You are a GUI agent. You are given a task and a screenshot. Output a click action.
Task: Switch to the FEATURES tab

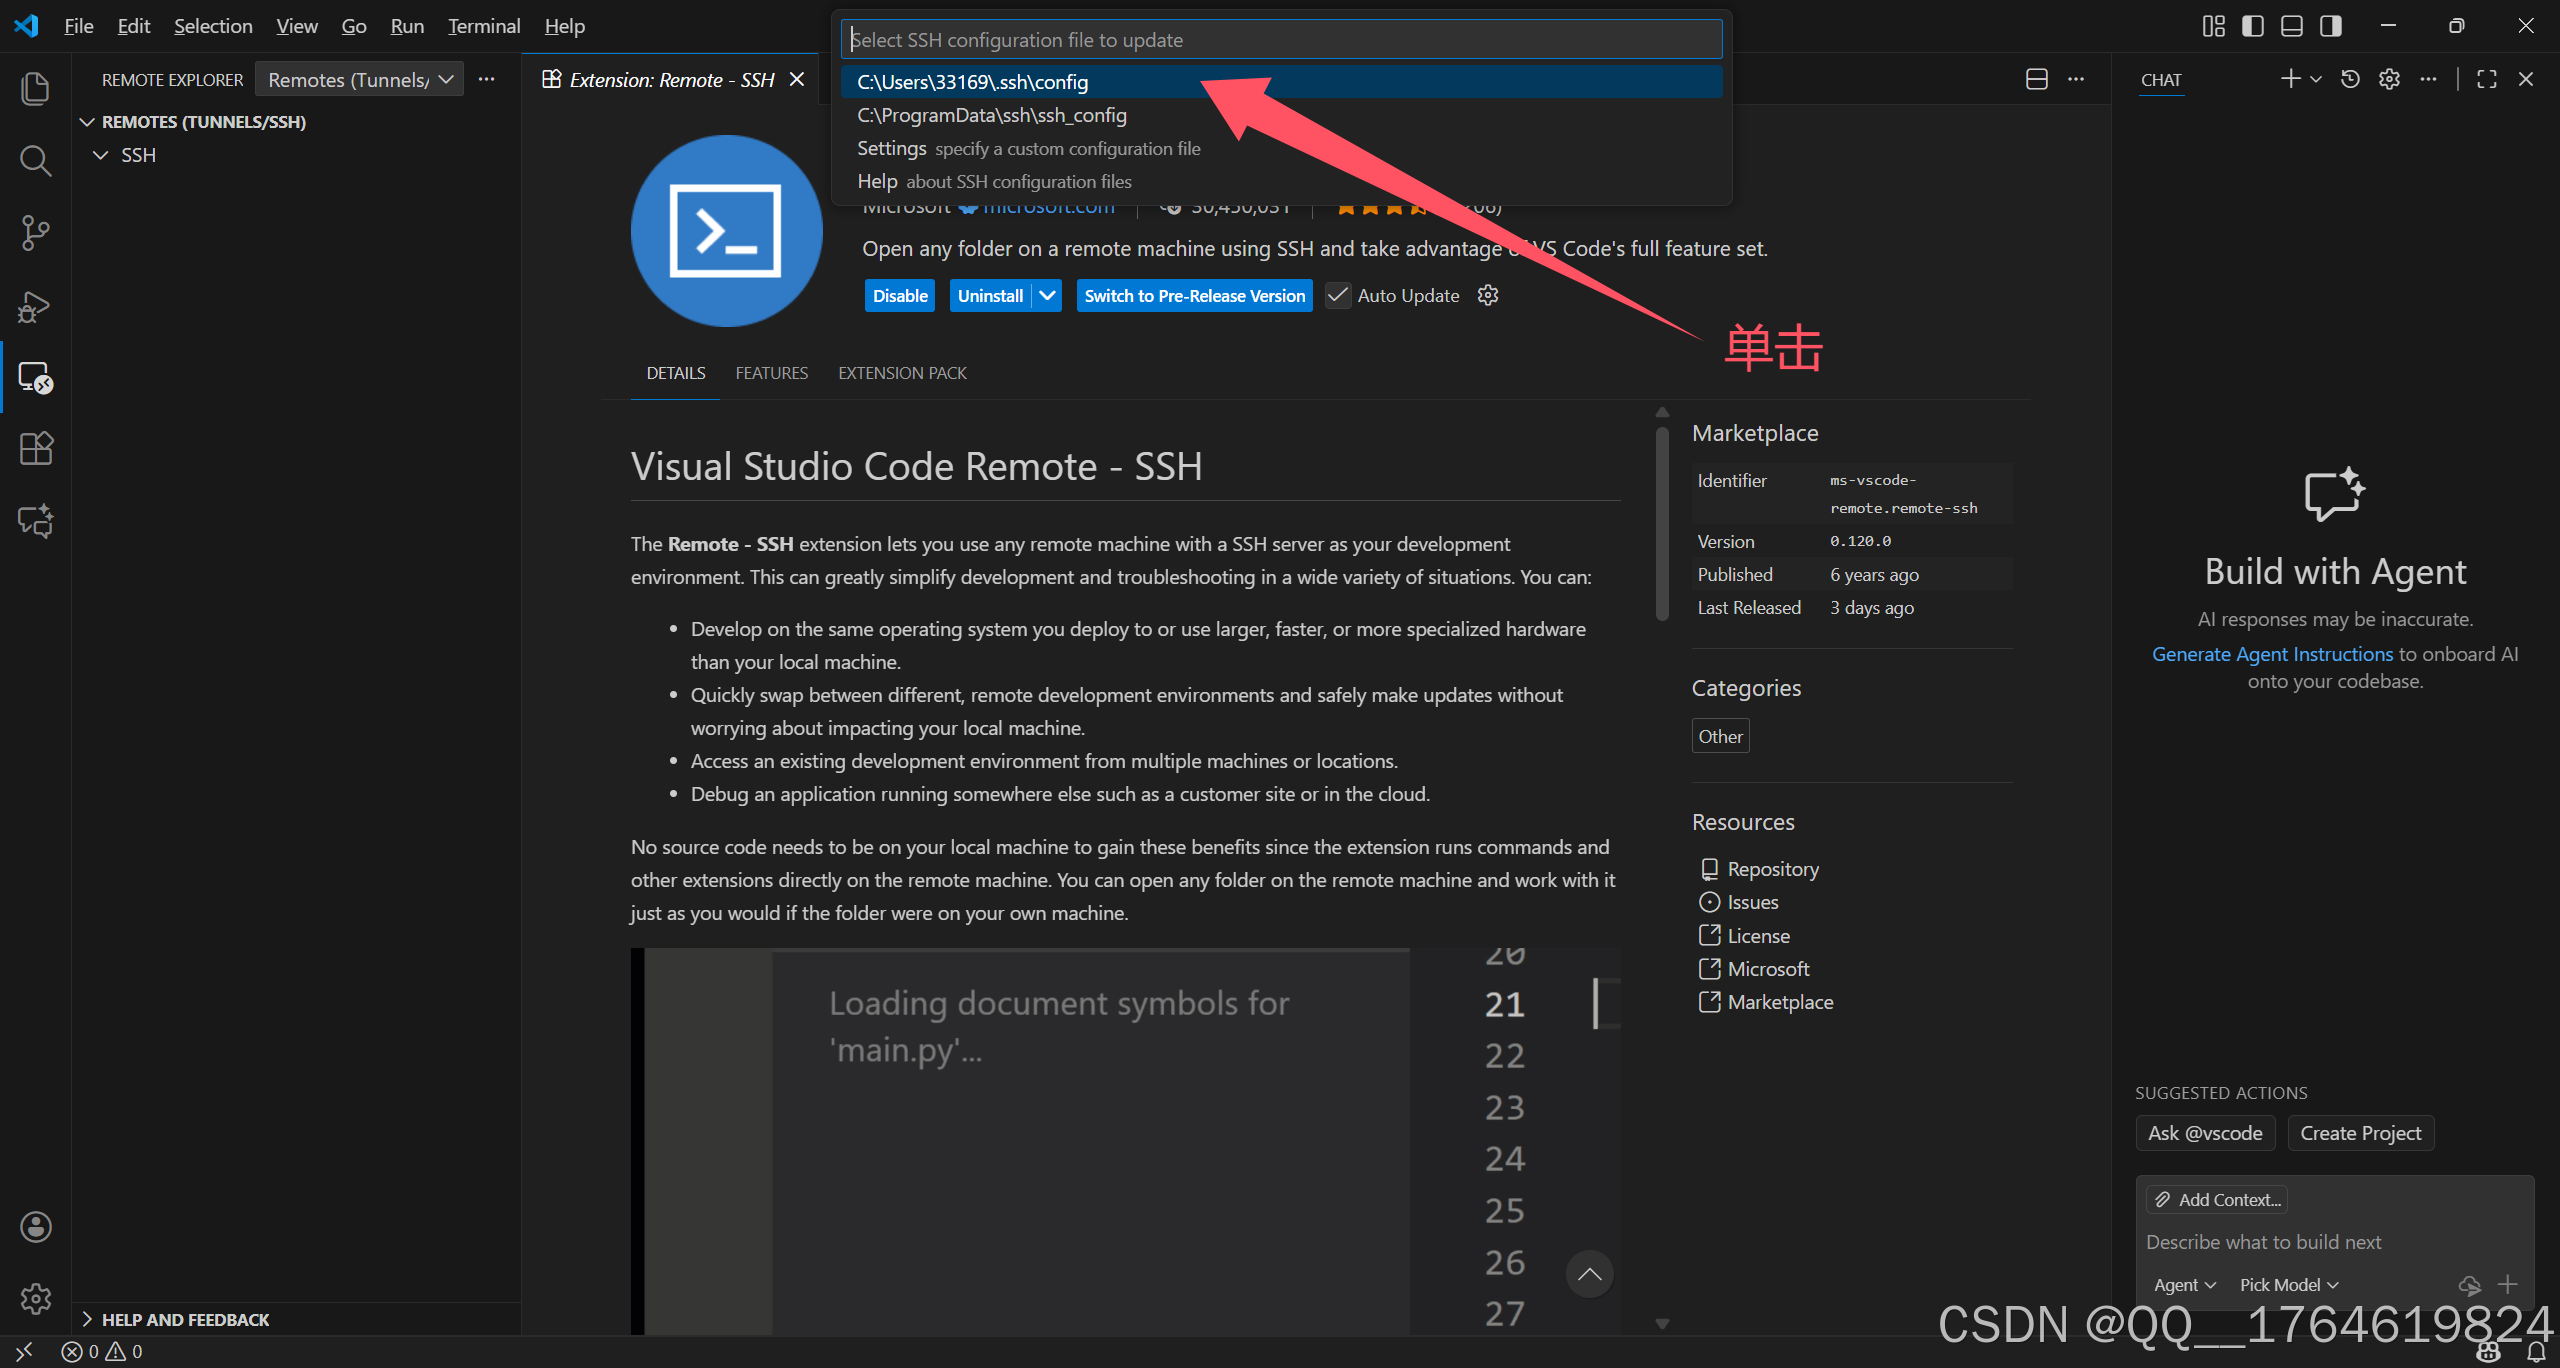tap(771, 373)
